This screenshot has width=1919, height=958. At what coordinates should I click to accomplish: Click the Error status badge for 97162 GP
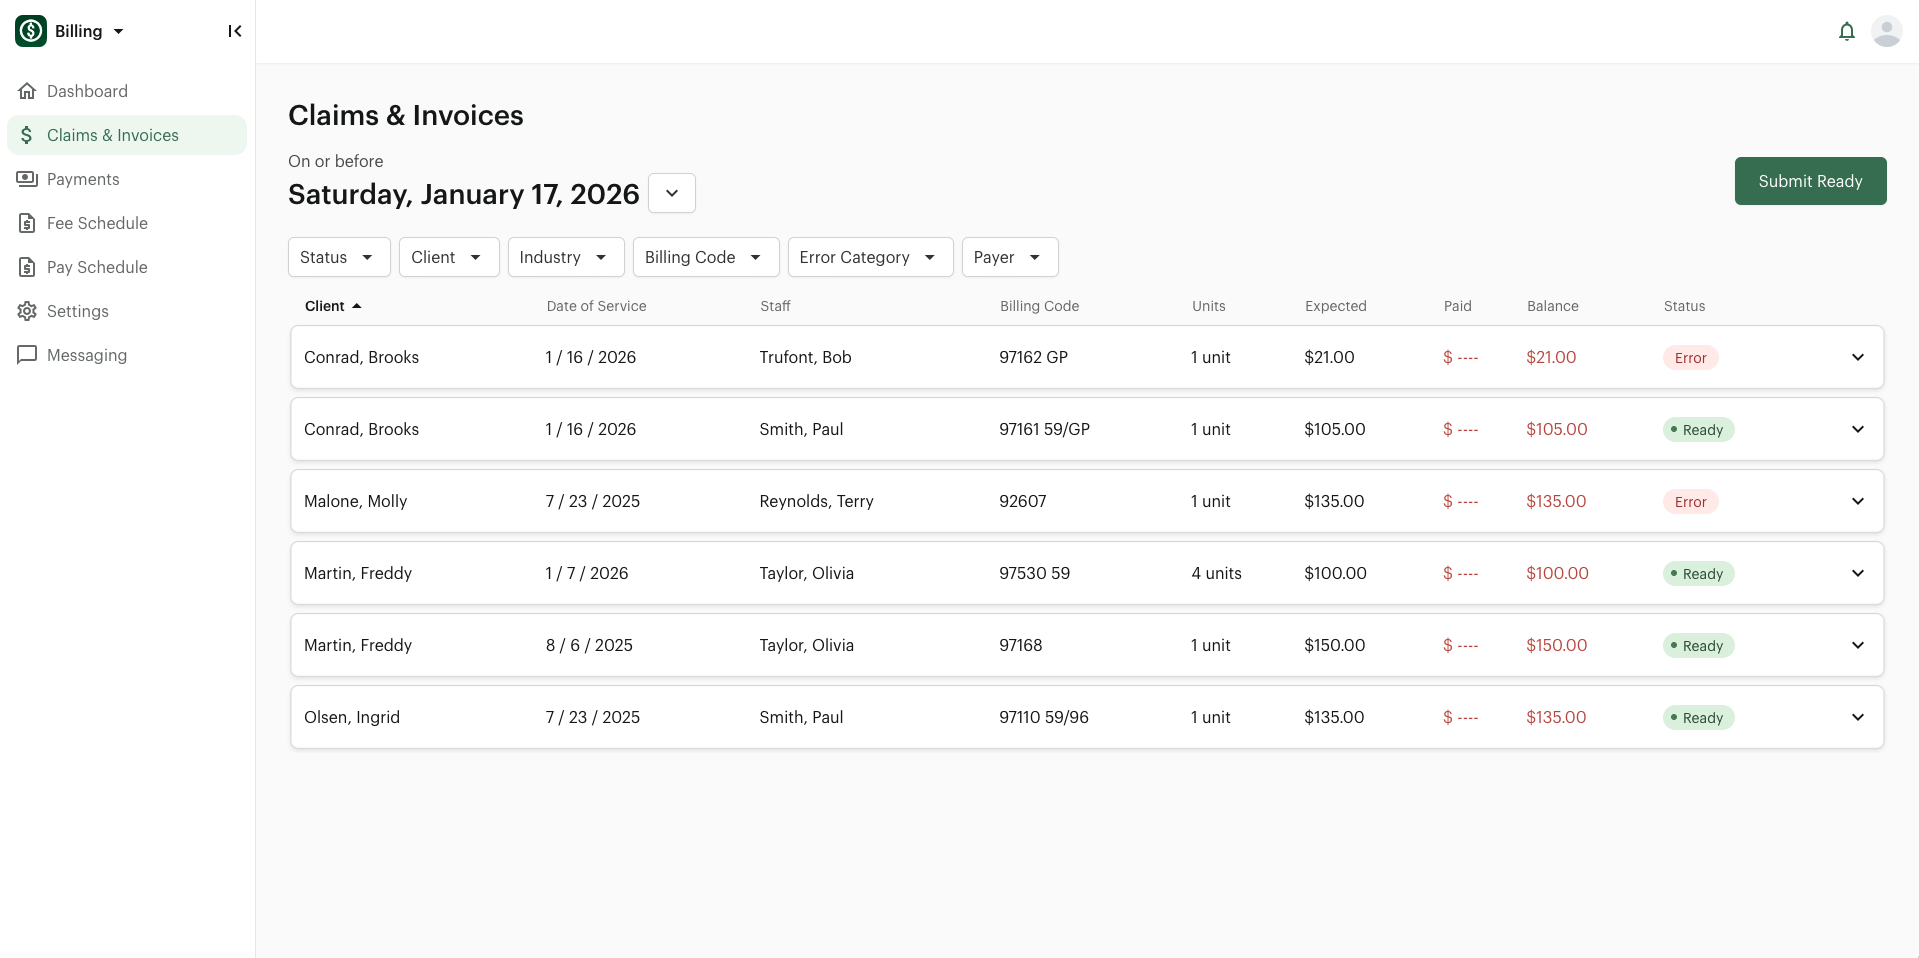point(1690,358)
